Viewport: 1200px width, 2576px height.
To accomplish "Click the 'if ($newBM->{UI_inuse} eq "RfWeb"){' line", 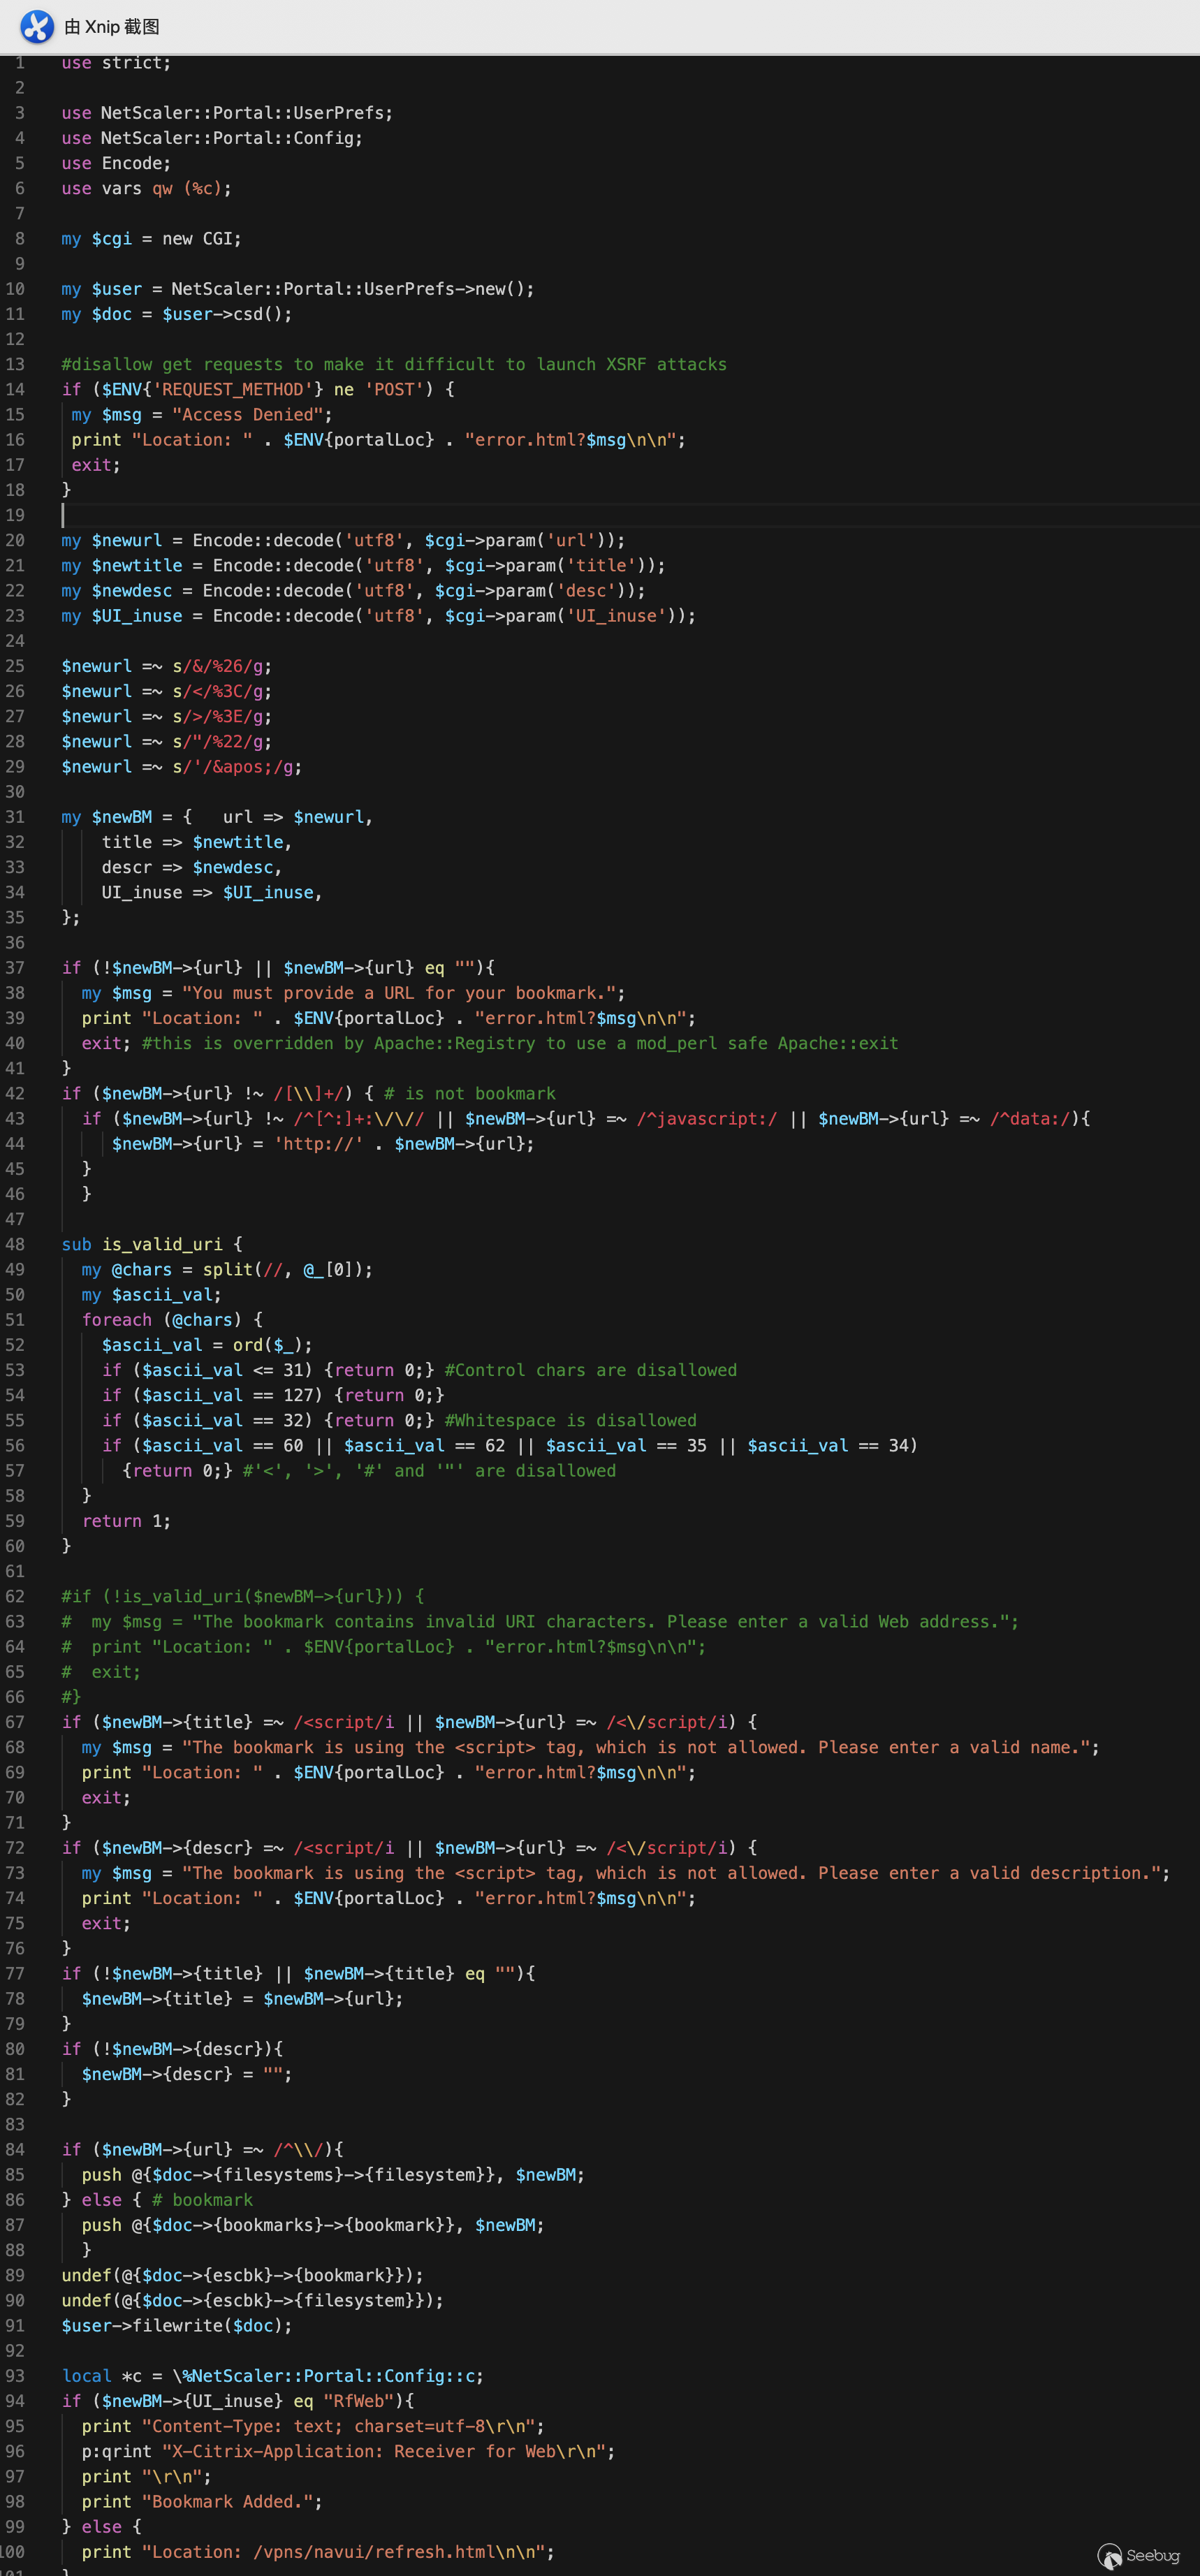I will click(238, 2401).
